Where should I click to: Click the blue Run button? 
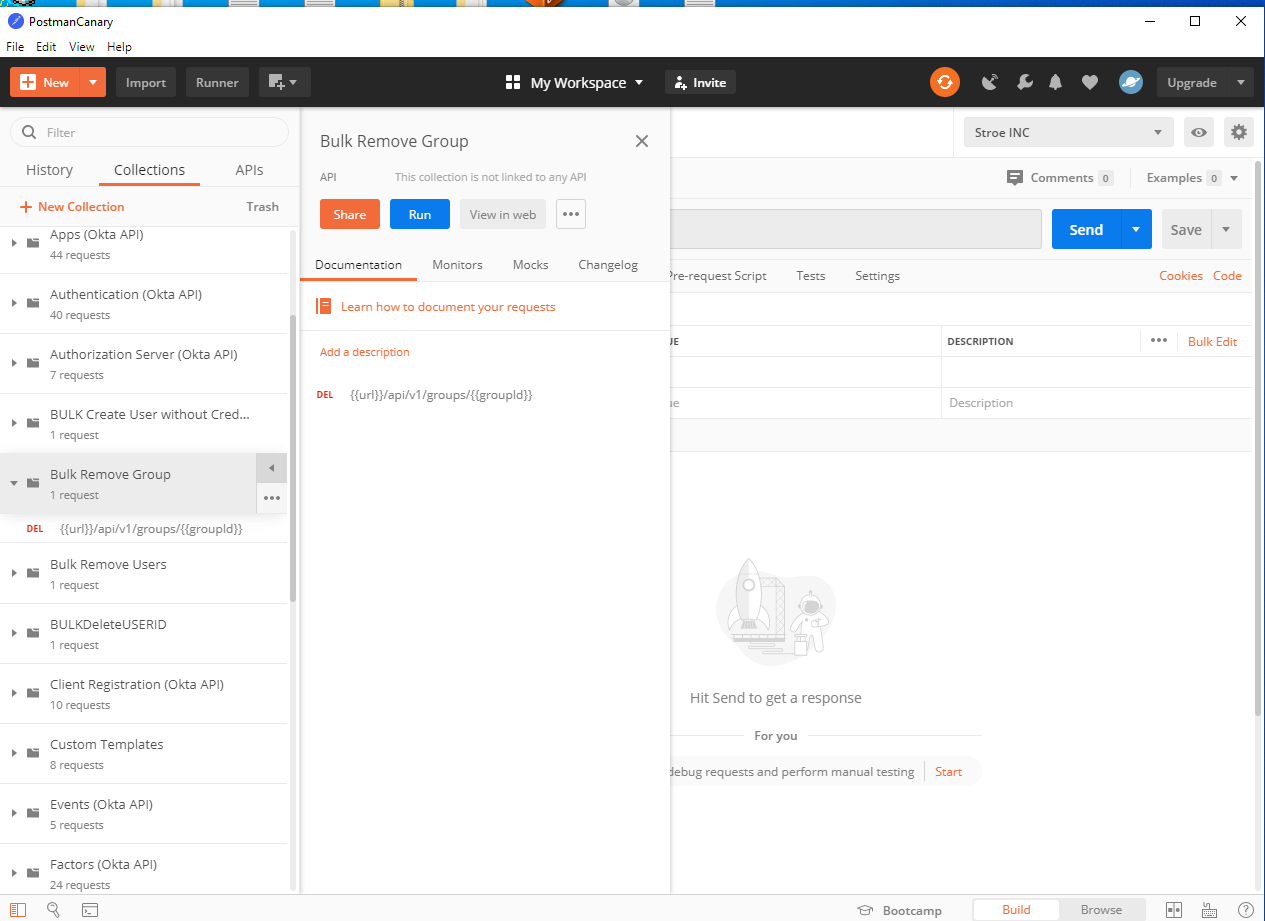pos(420,214)
